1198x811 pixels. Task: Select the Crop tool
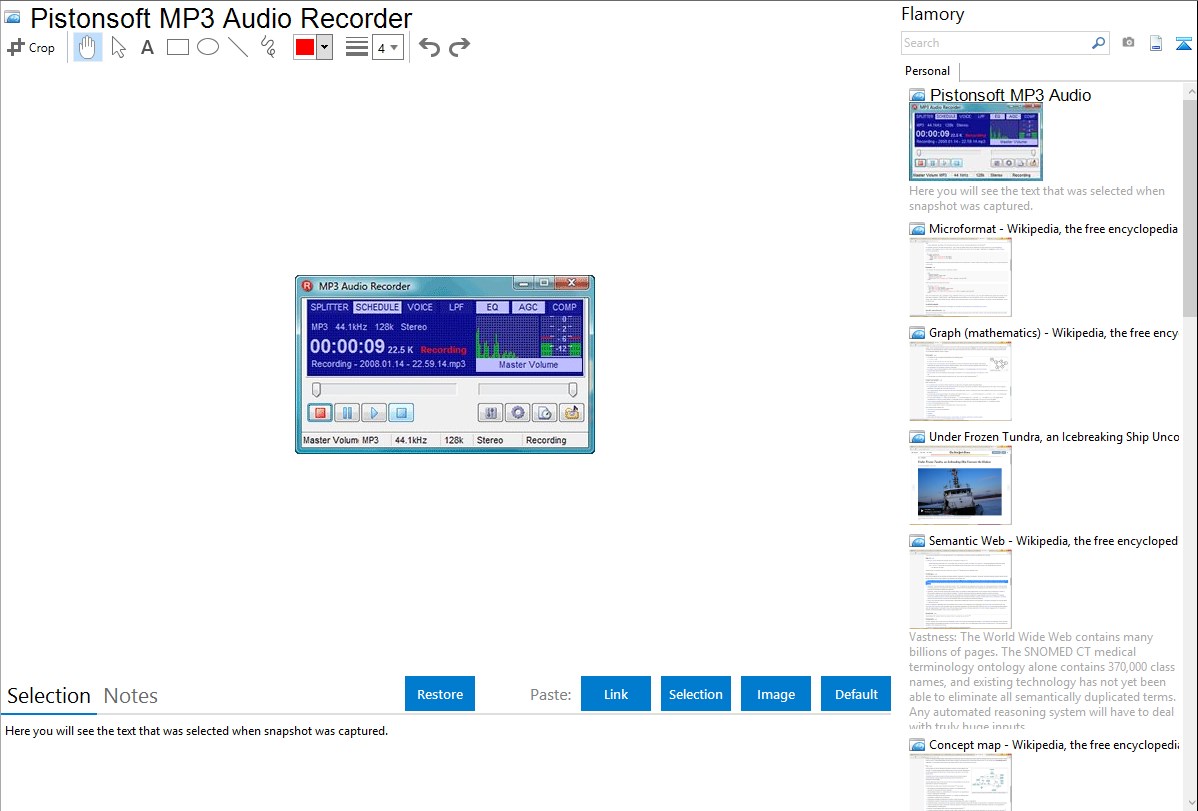[31, 47]
